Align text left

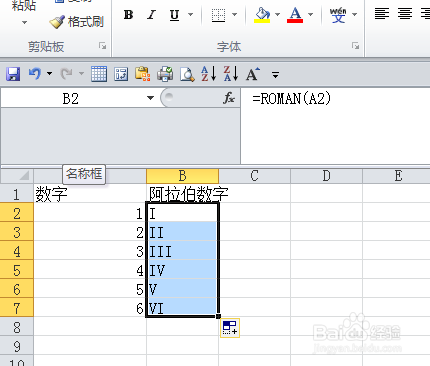(382, 14)
